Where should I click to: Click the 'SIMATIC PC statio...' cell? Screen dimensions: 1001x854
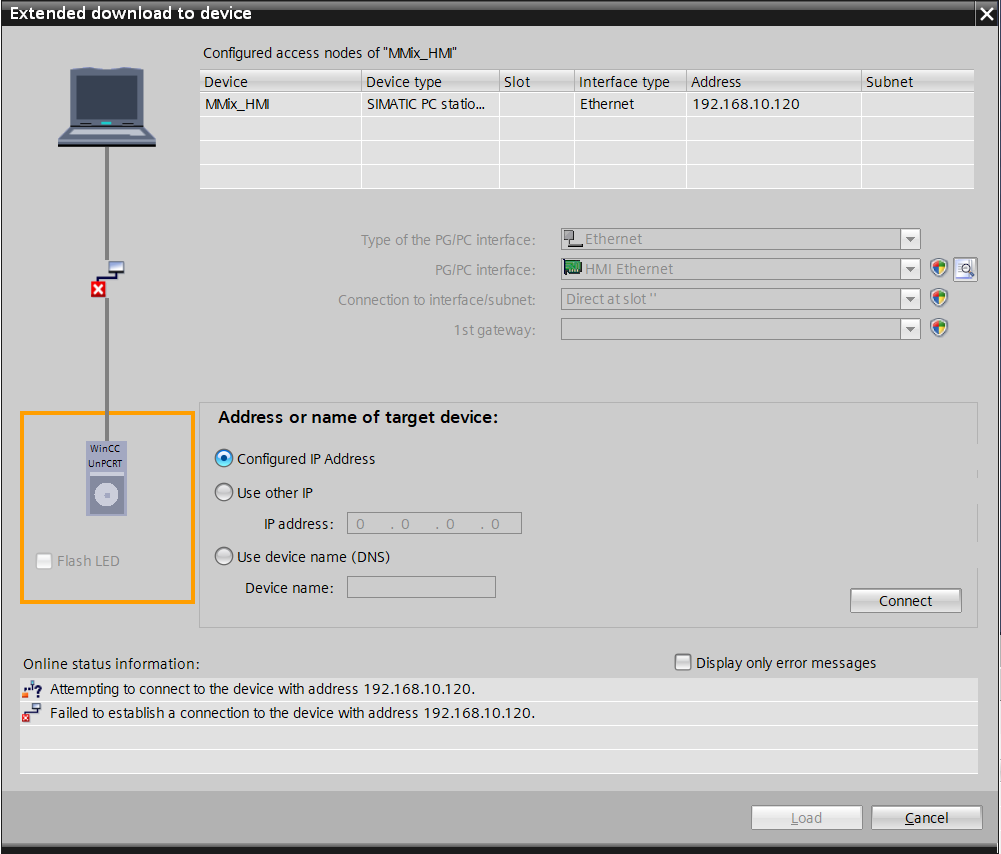point(430,104)
